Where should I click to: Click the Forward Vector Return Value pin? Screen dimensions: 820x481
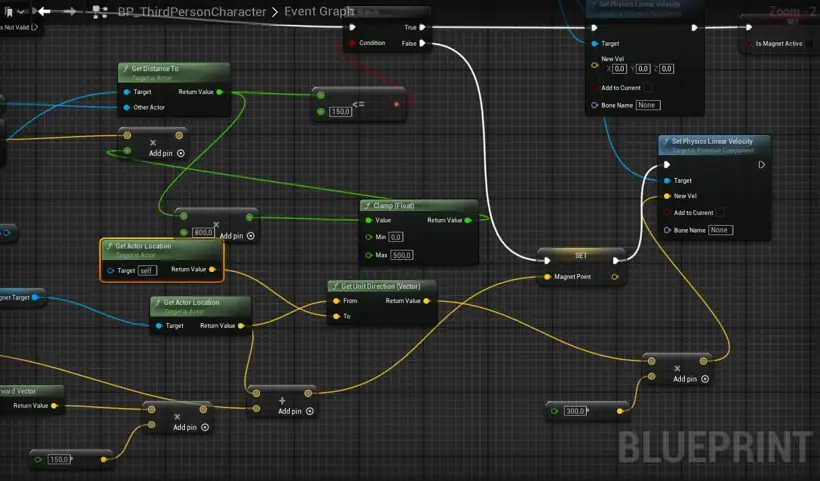pos(54,406)
